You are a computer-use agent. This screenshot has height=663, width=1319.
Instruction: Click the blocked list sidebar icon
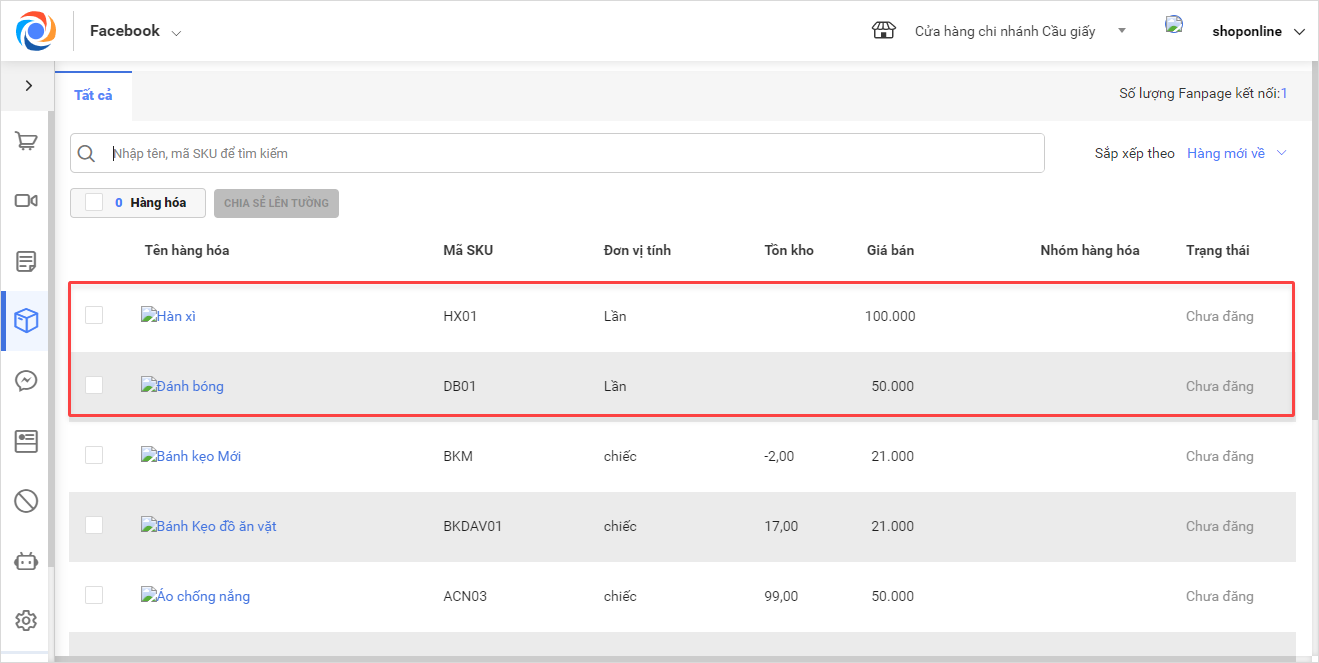(x=26, y=500)
